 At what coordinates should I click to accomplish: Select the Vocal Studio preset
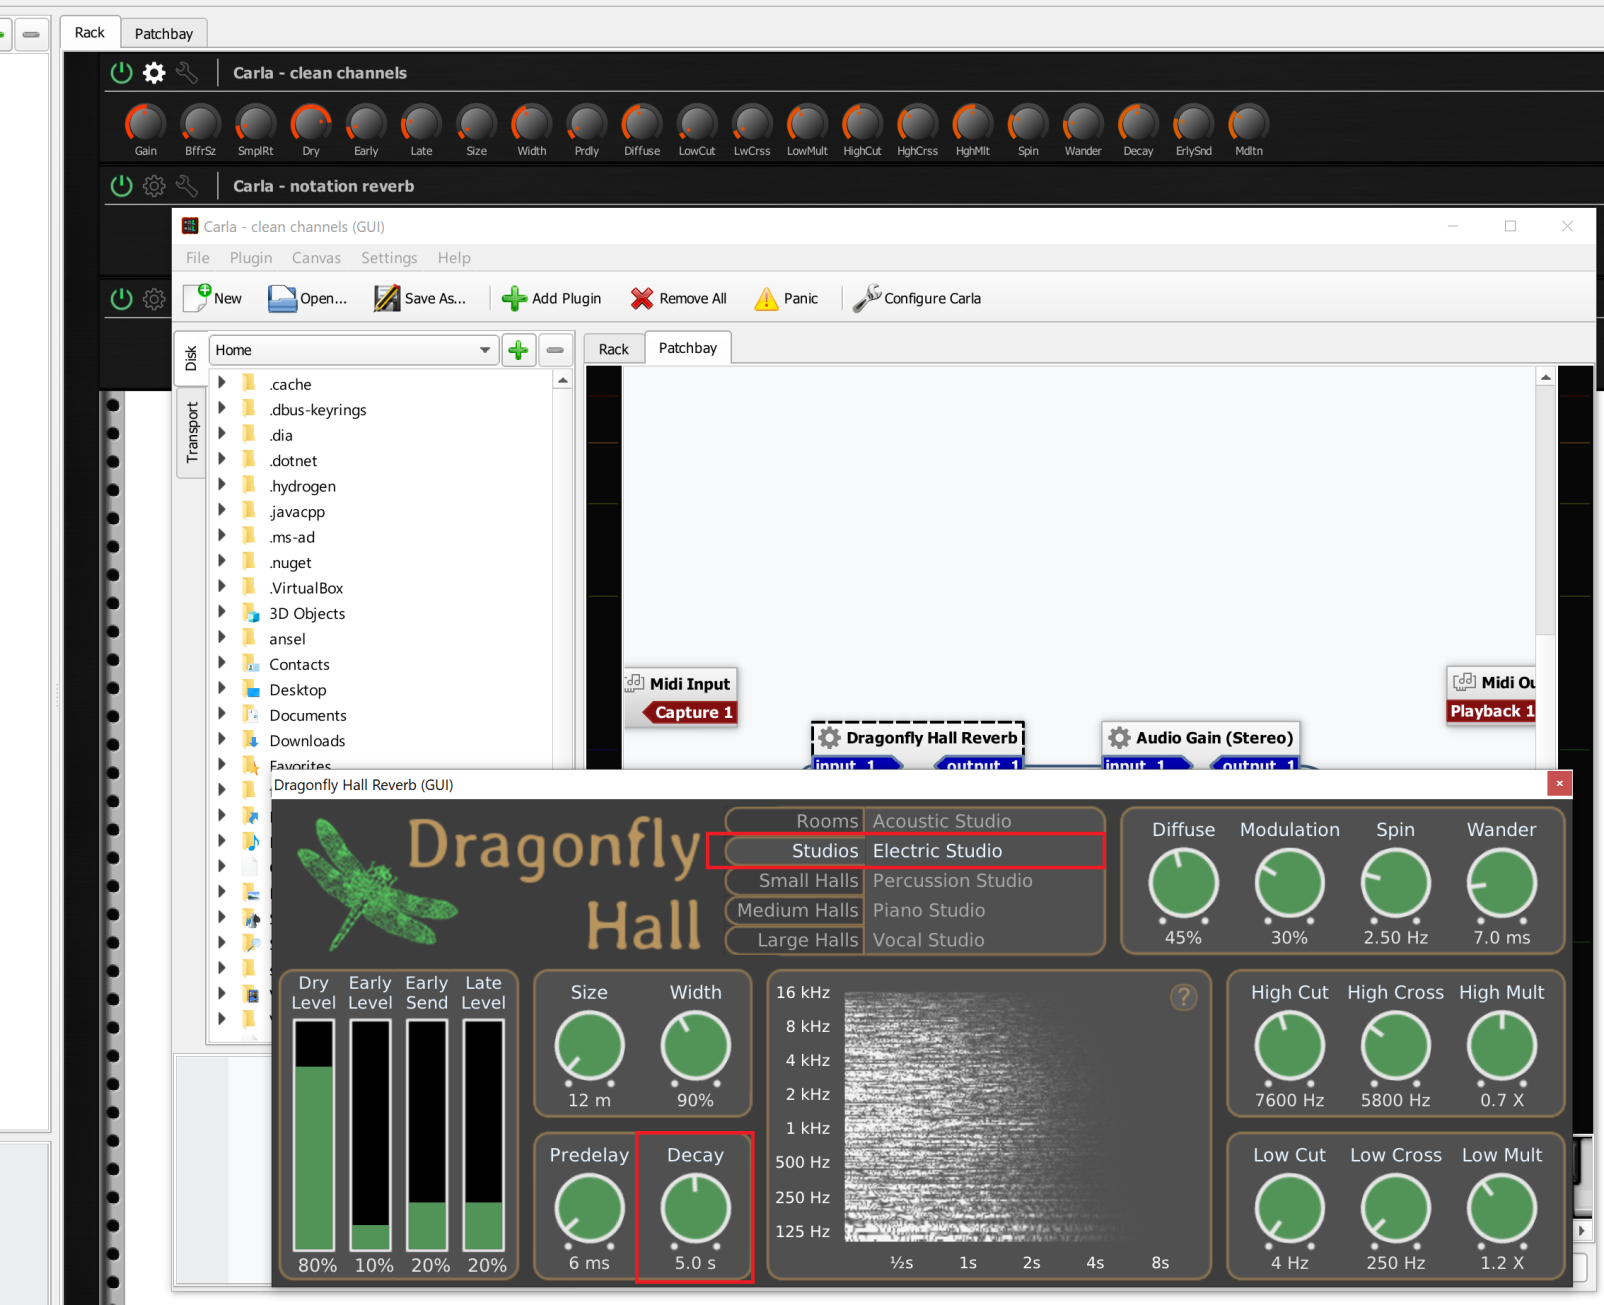928,940
